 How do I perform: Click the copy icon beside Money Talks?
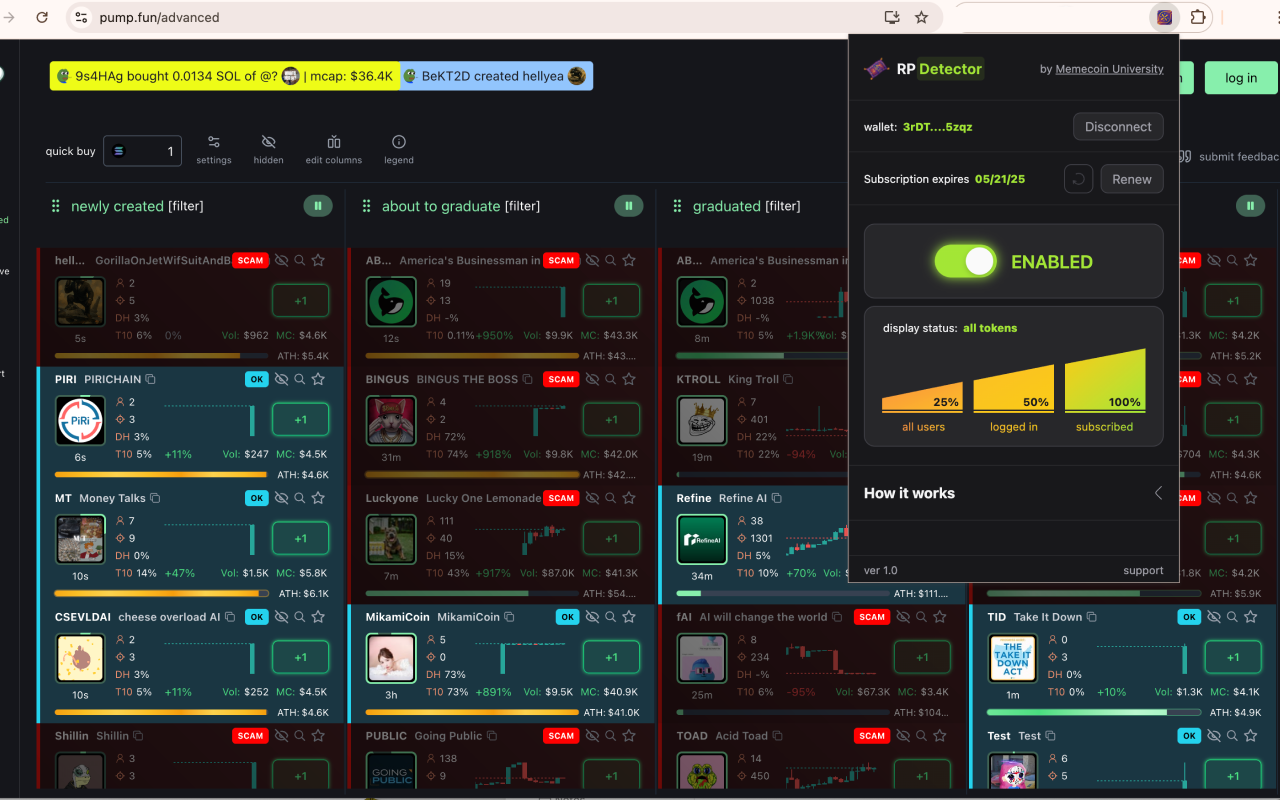coord(155,498)
